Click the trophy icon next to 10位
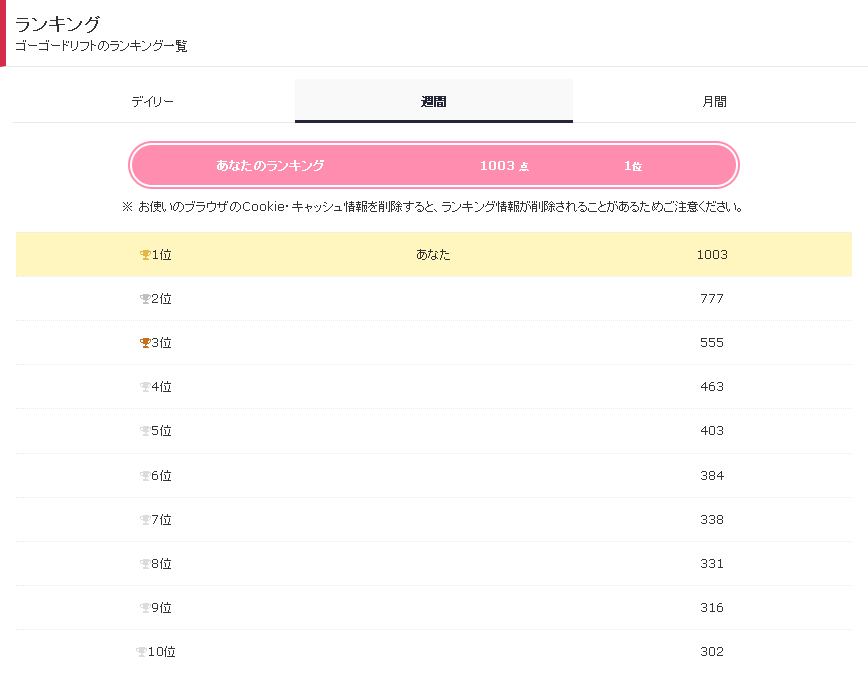This screenshot has height=692, width=868. pyautogui.click(x=141, y=652)
